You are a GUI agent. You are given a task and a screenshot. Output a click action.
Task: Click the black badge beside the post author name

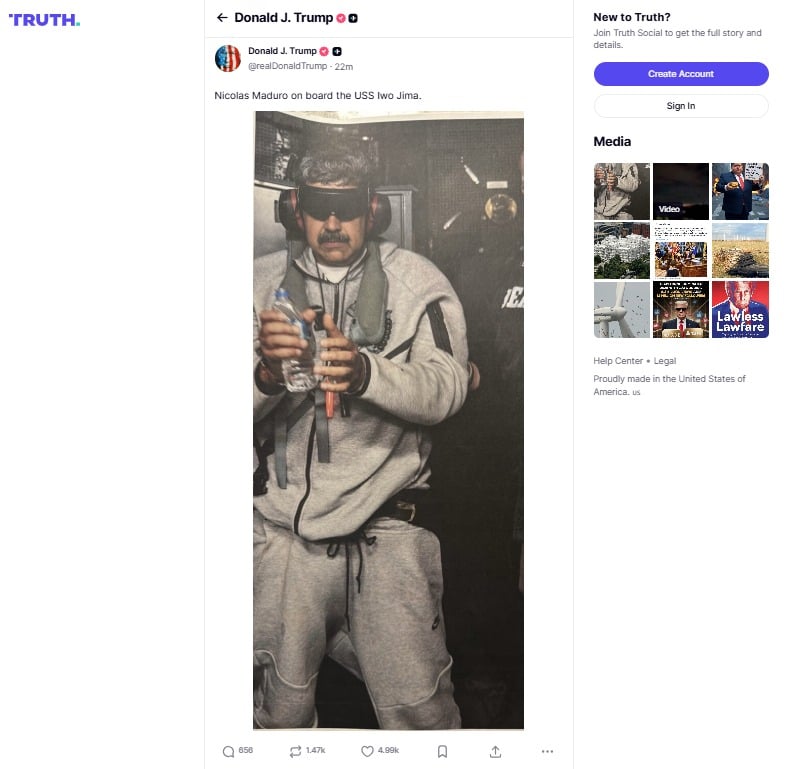(x=338, y=51)
